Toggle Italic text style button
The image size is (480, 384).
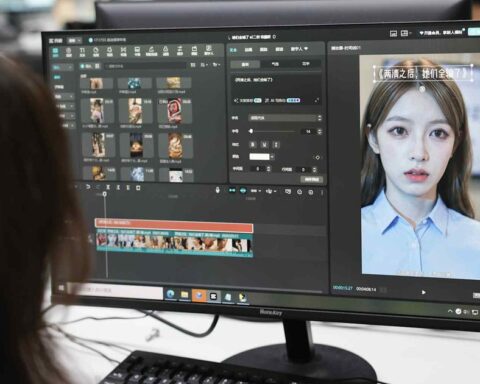click(276, 145)
